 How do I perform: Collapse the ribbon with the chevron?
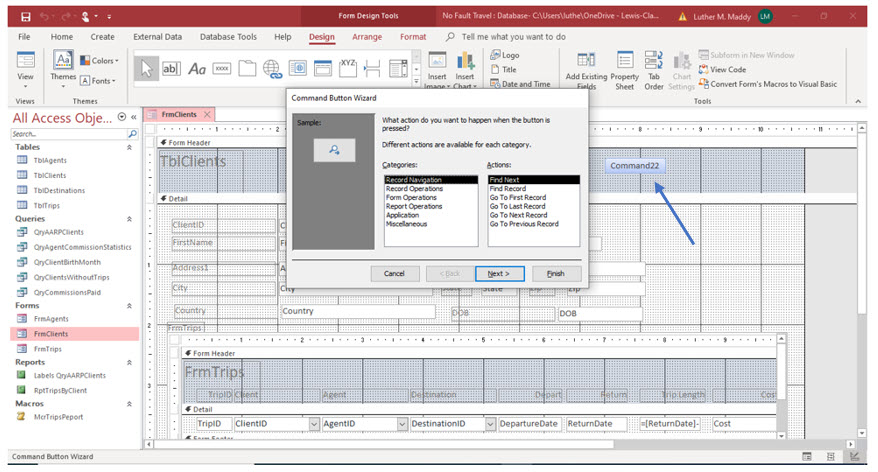(858, 101)
